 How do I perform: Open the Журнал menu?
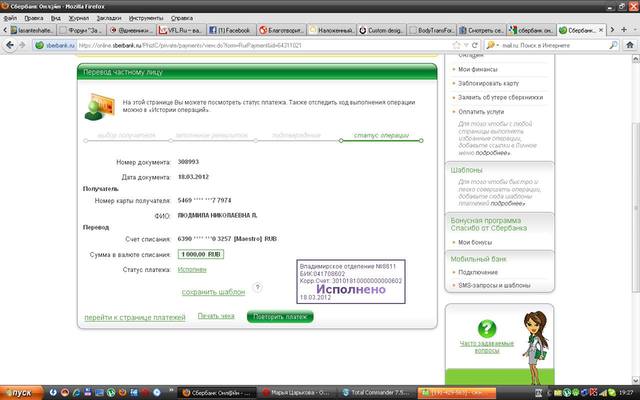[78, 18]
